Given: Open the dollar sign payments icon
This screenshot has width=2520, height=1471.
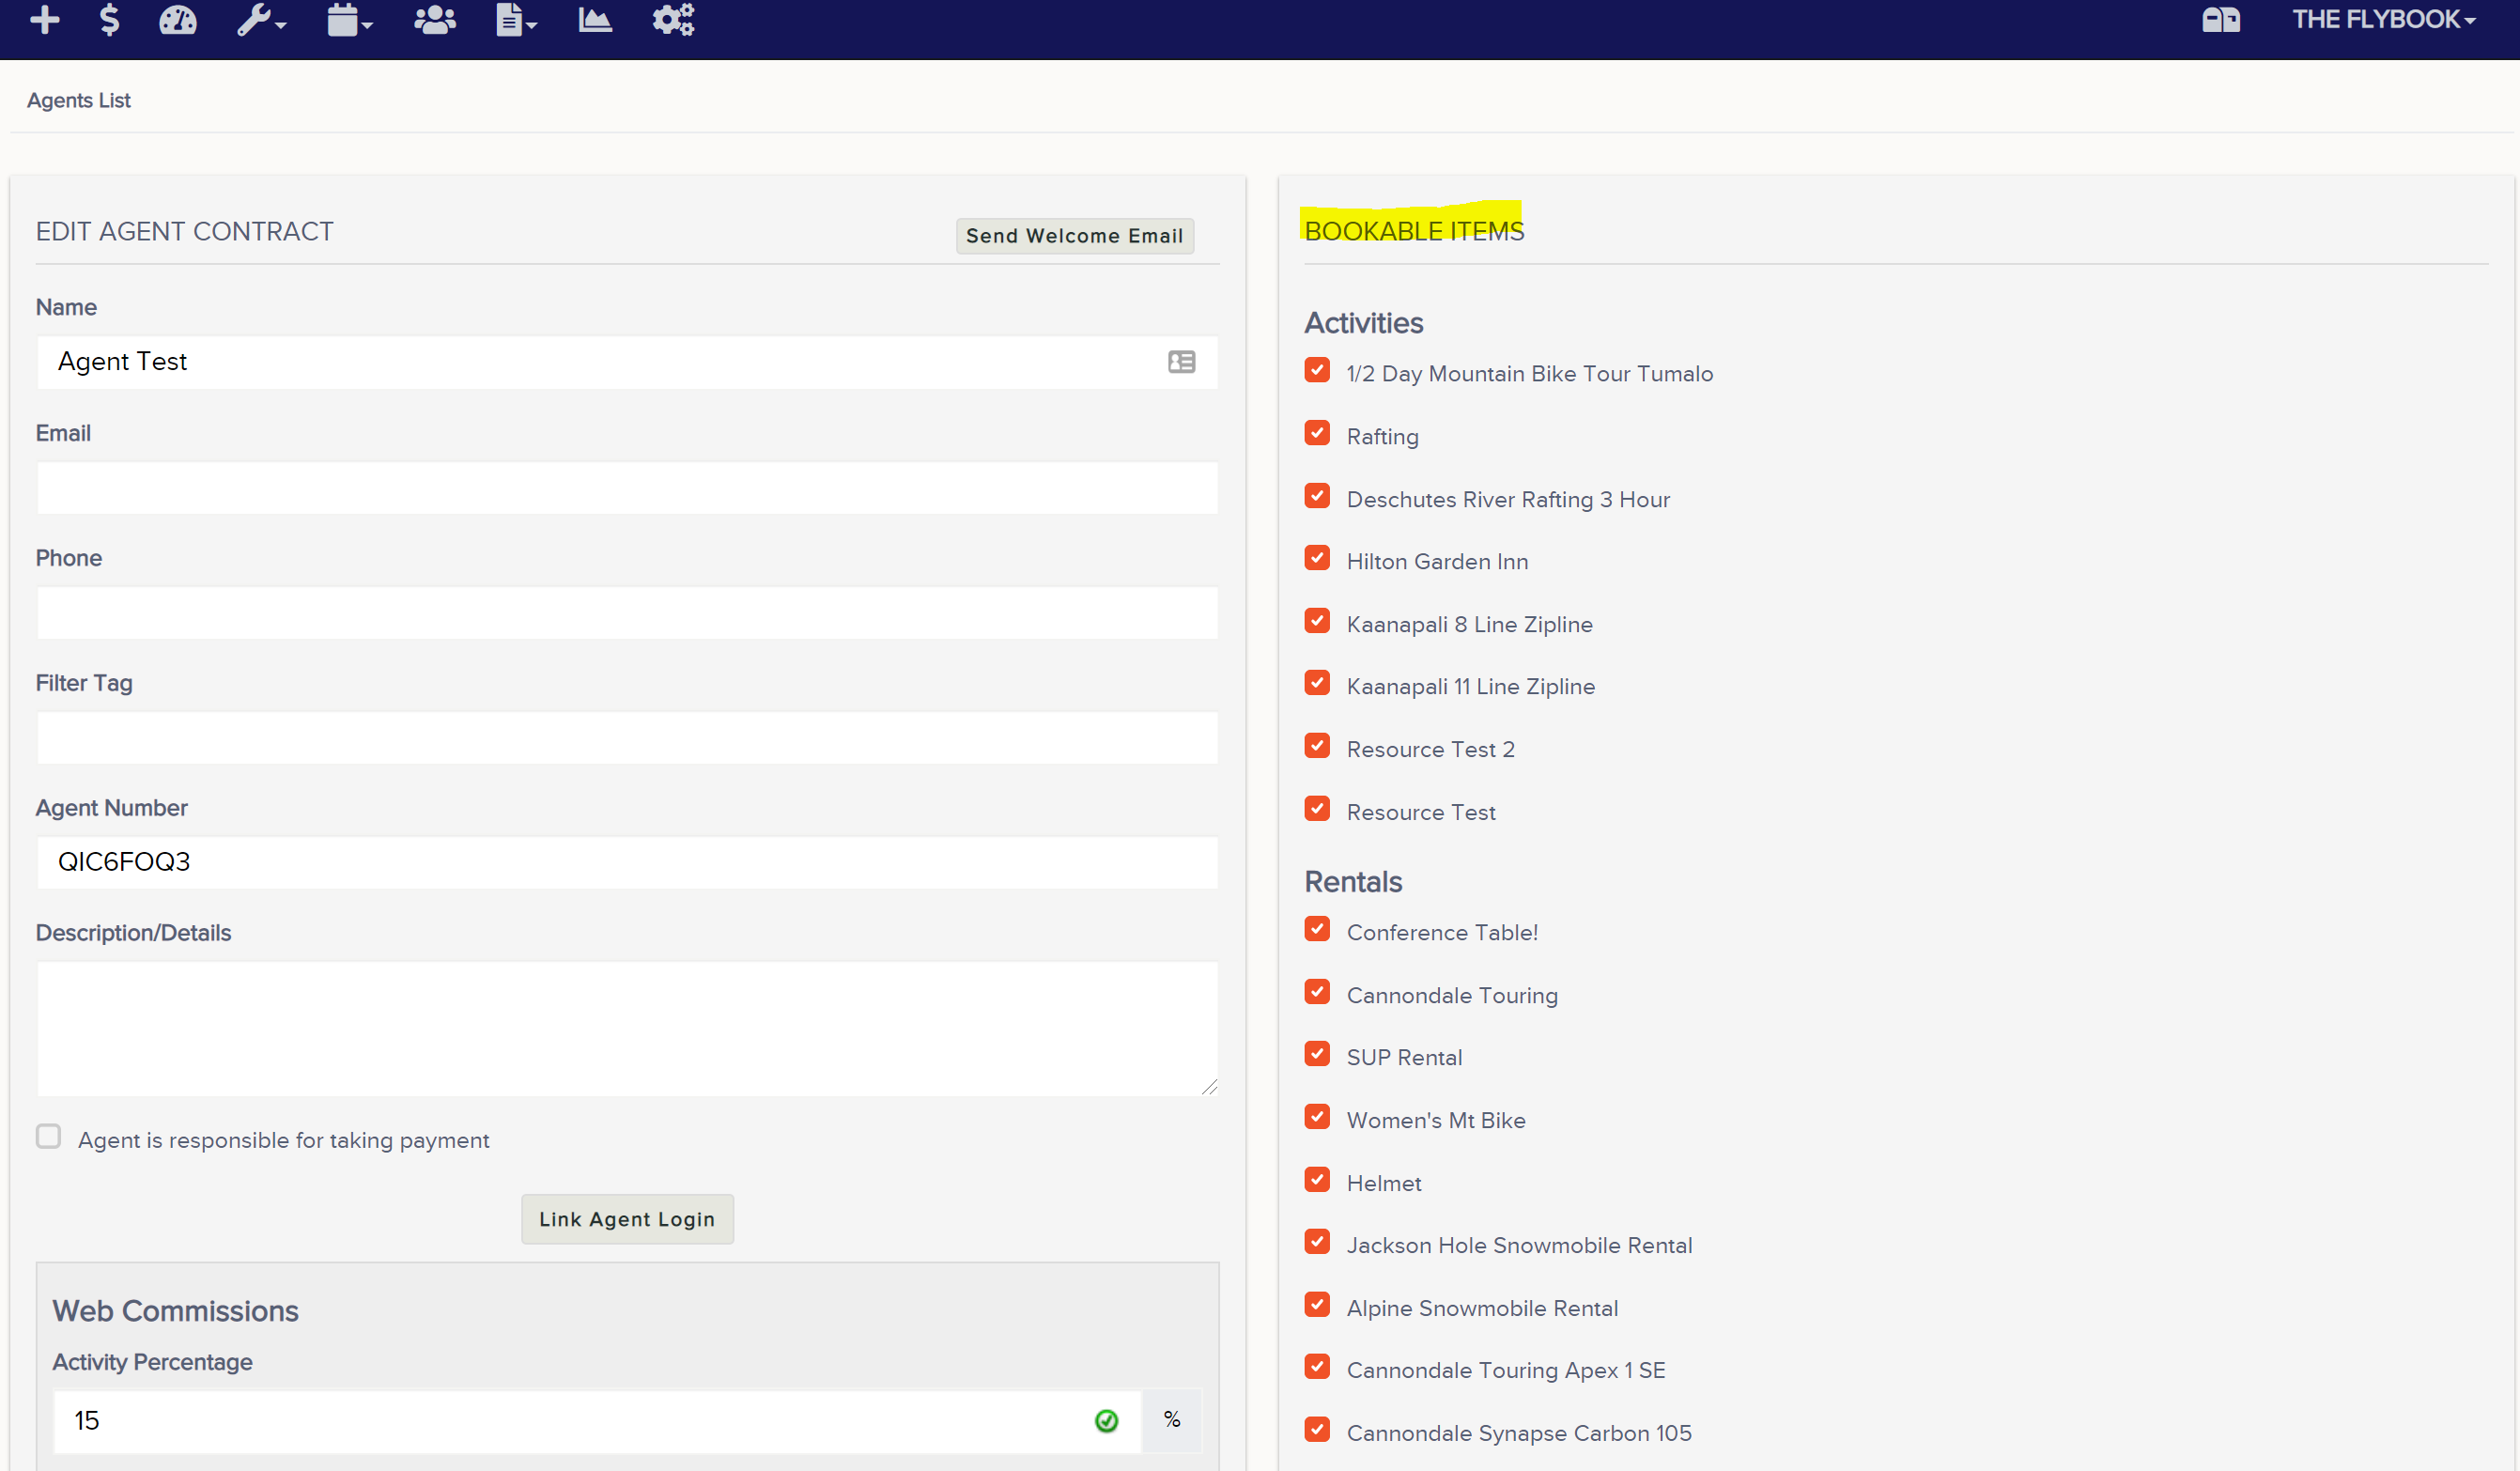Looking at the screenshot, I should 110,19.
